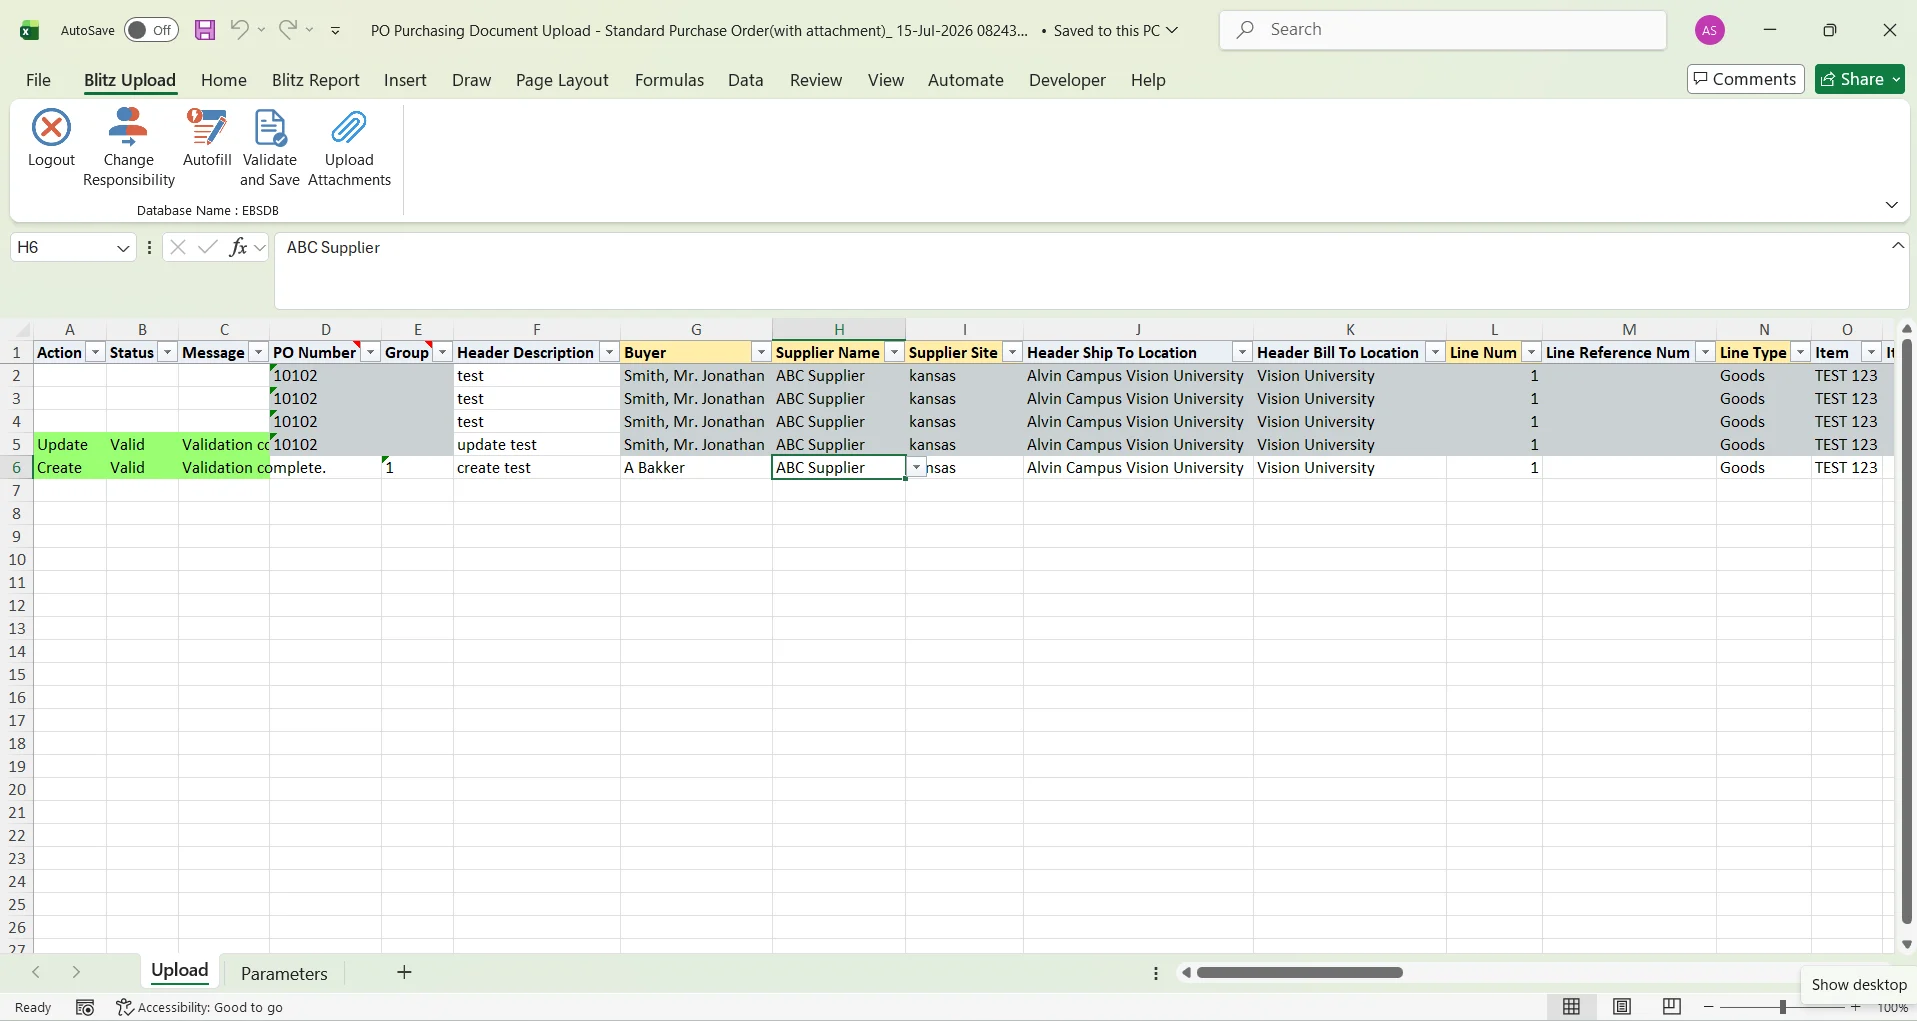Click the Insert Function fx icon
1917x1021 pixels.
coord(238,247)
